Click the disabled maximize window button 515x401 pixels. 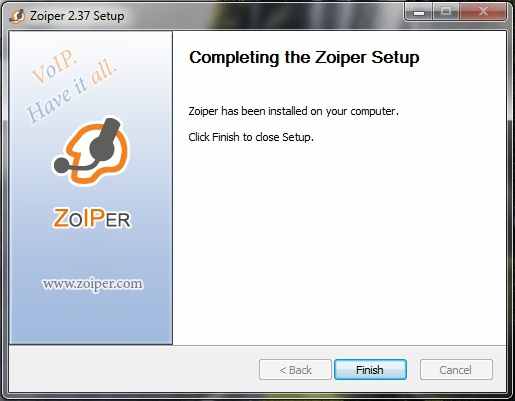pyautogui.click(x=446, y=12)
